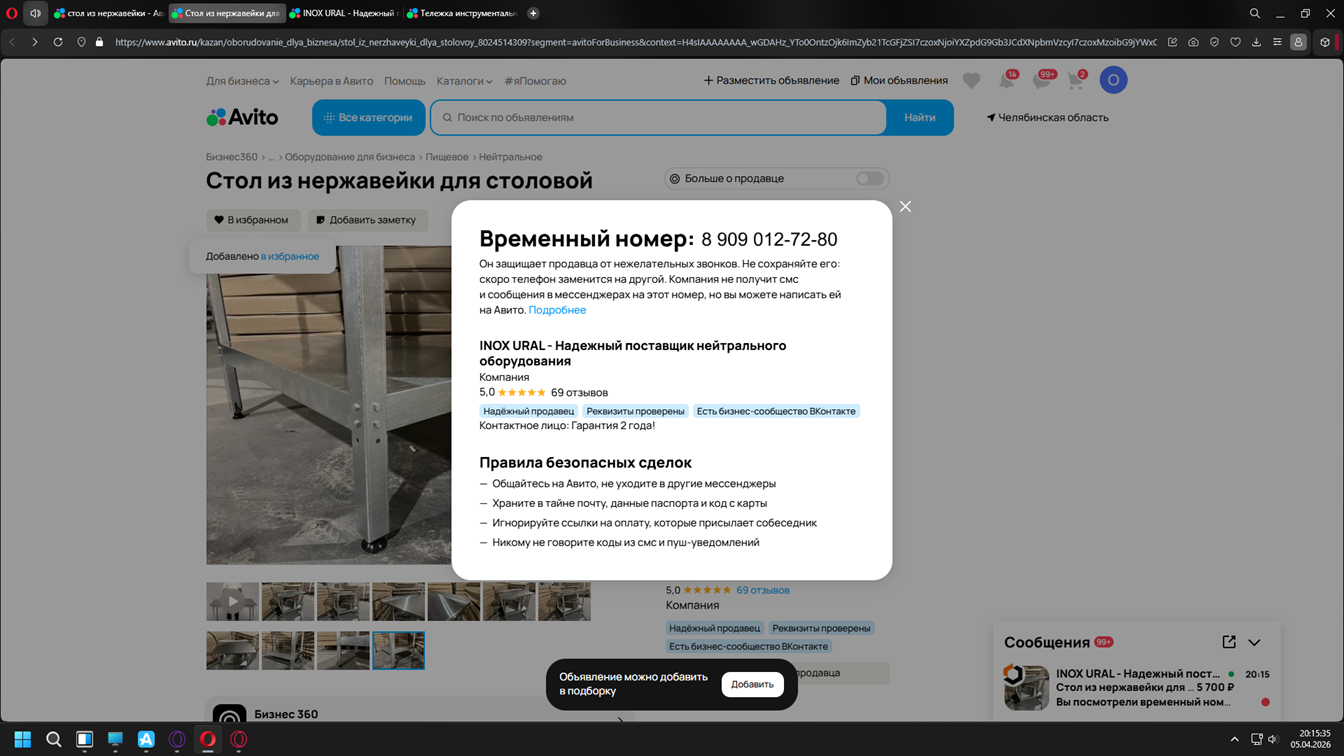
Task: Open the browser downloads icon
Action: tap(1256, 42)
